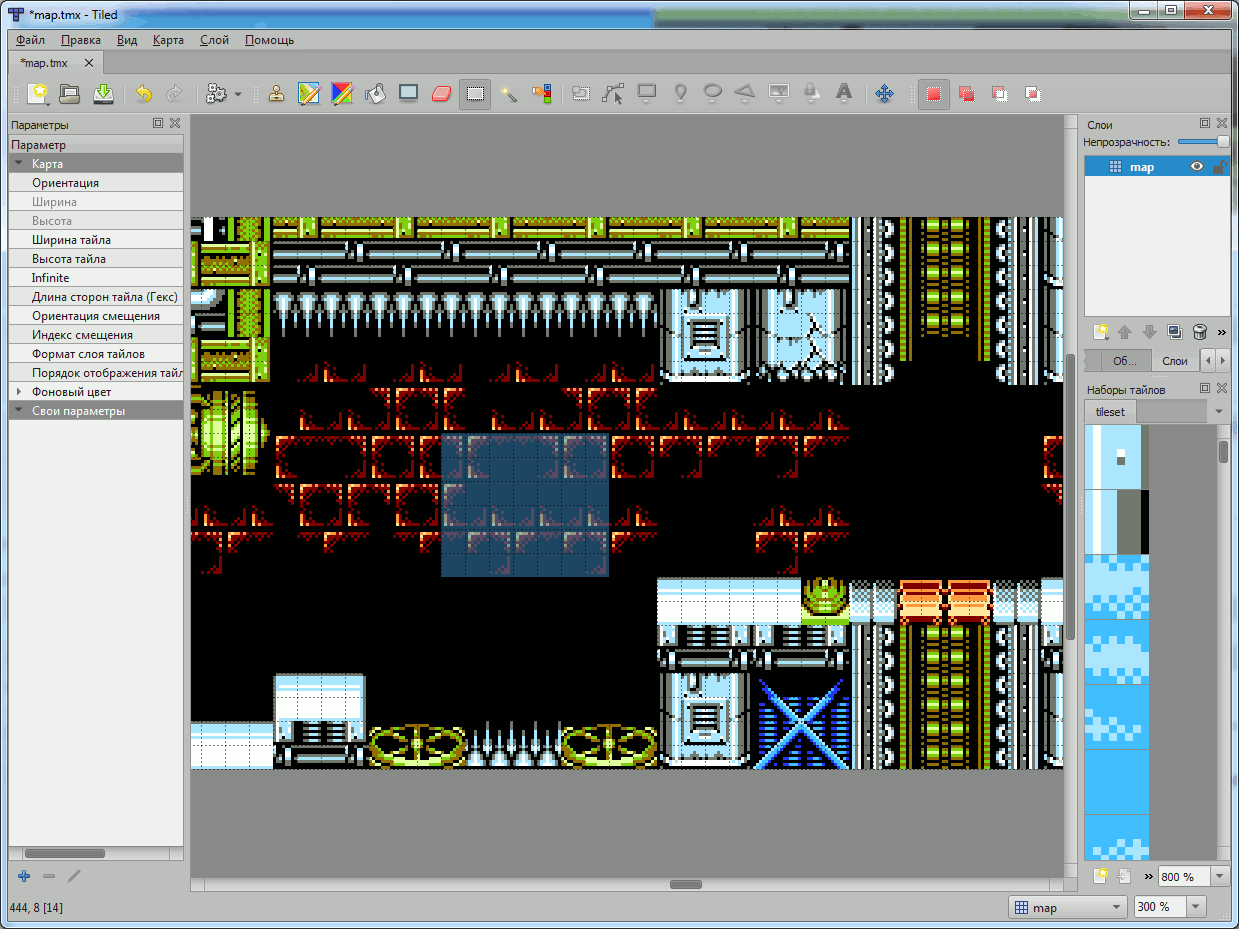
Task: Select the Insert Text tool
Action: pyautogui.click(x=844, y=94)
